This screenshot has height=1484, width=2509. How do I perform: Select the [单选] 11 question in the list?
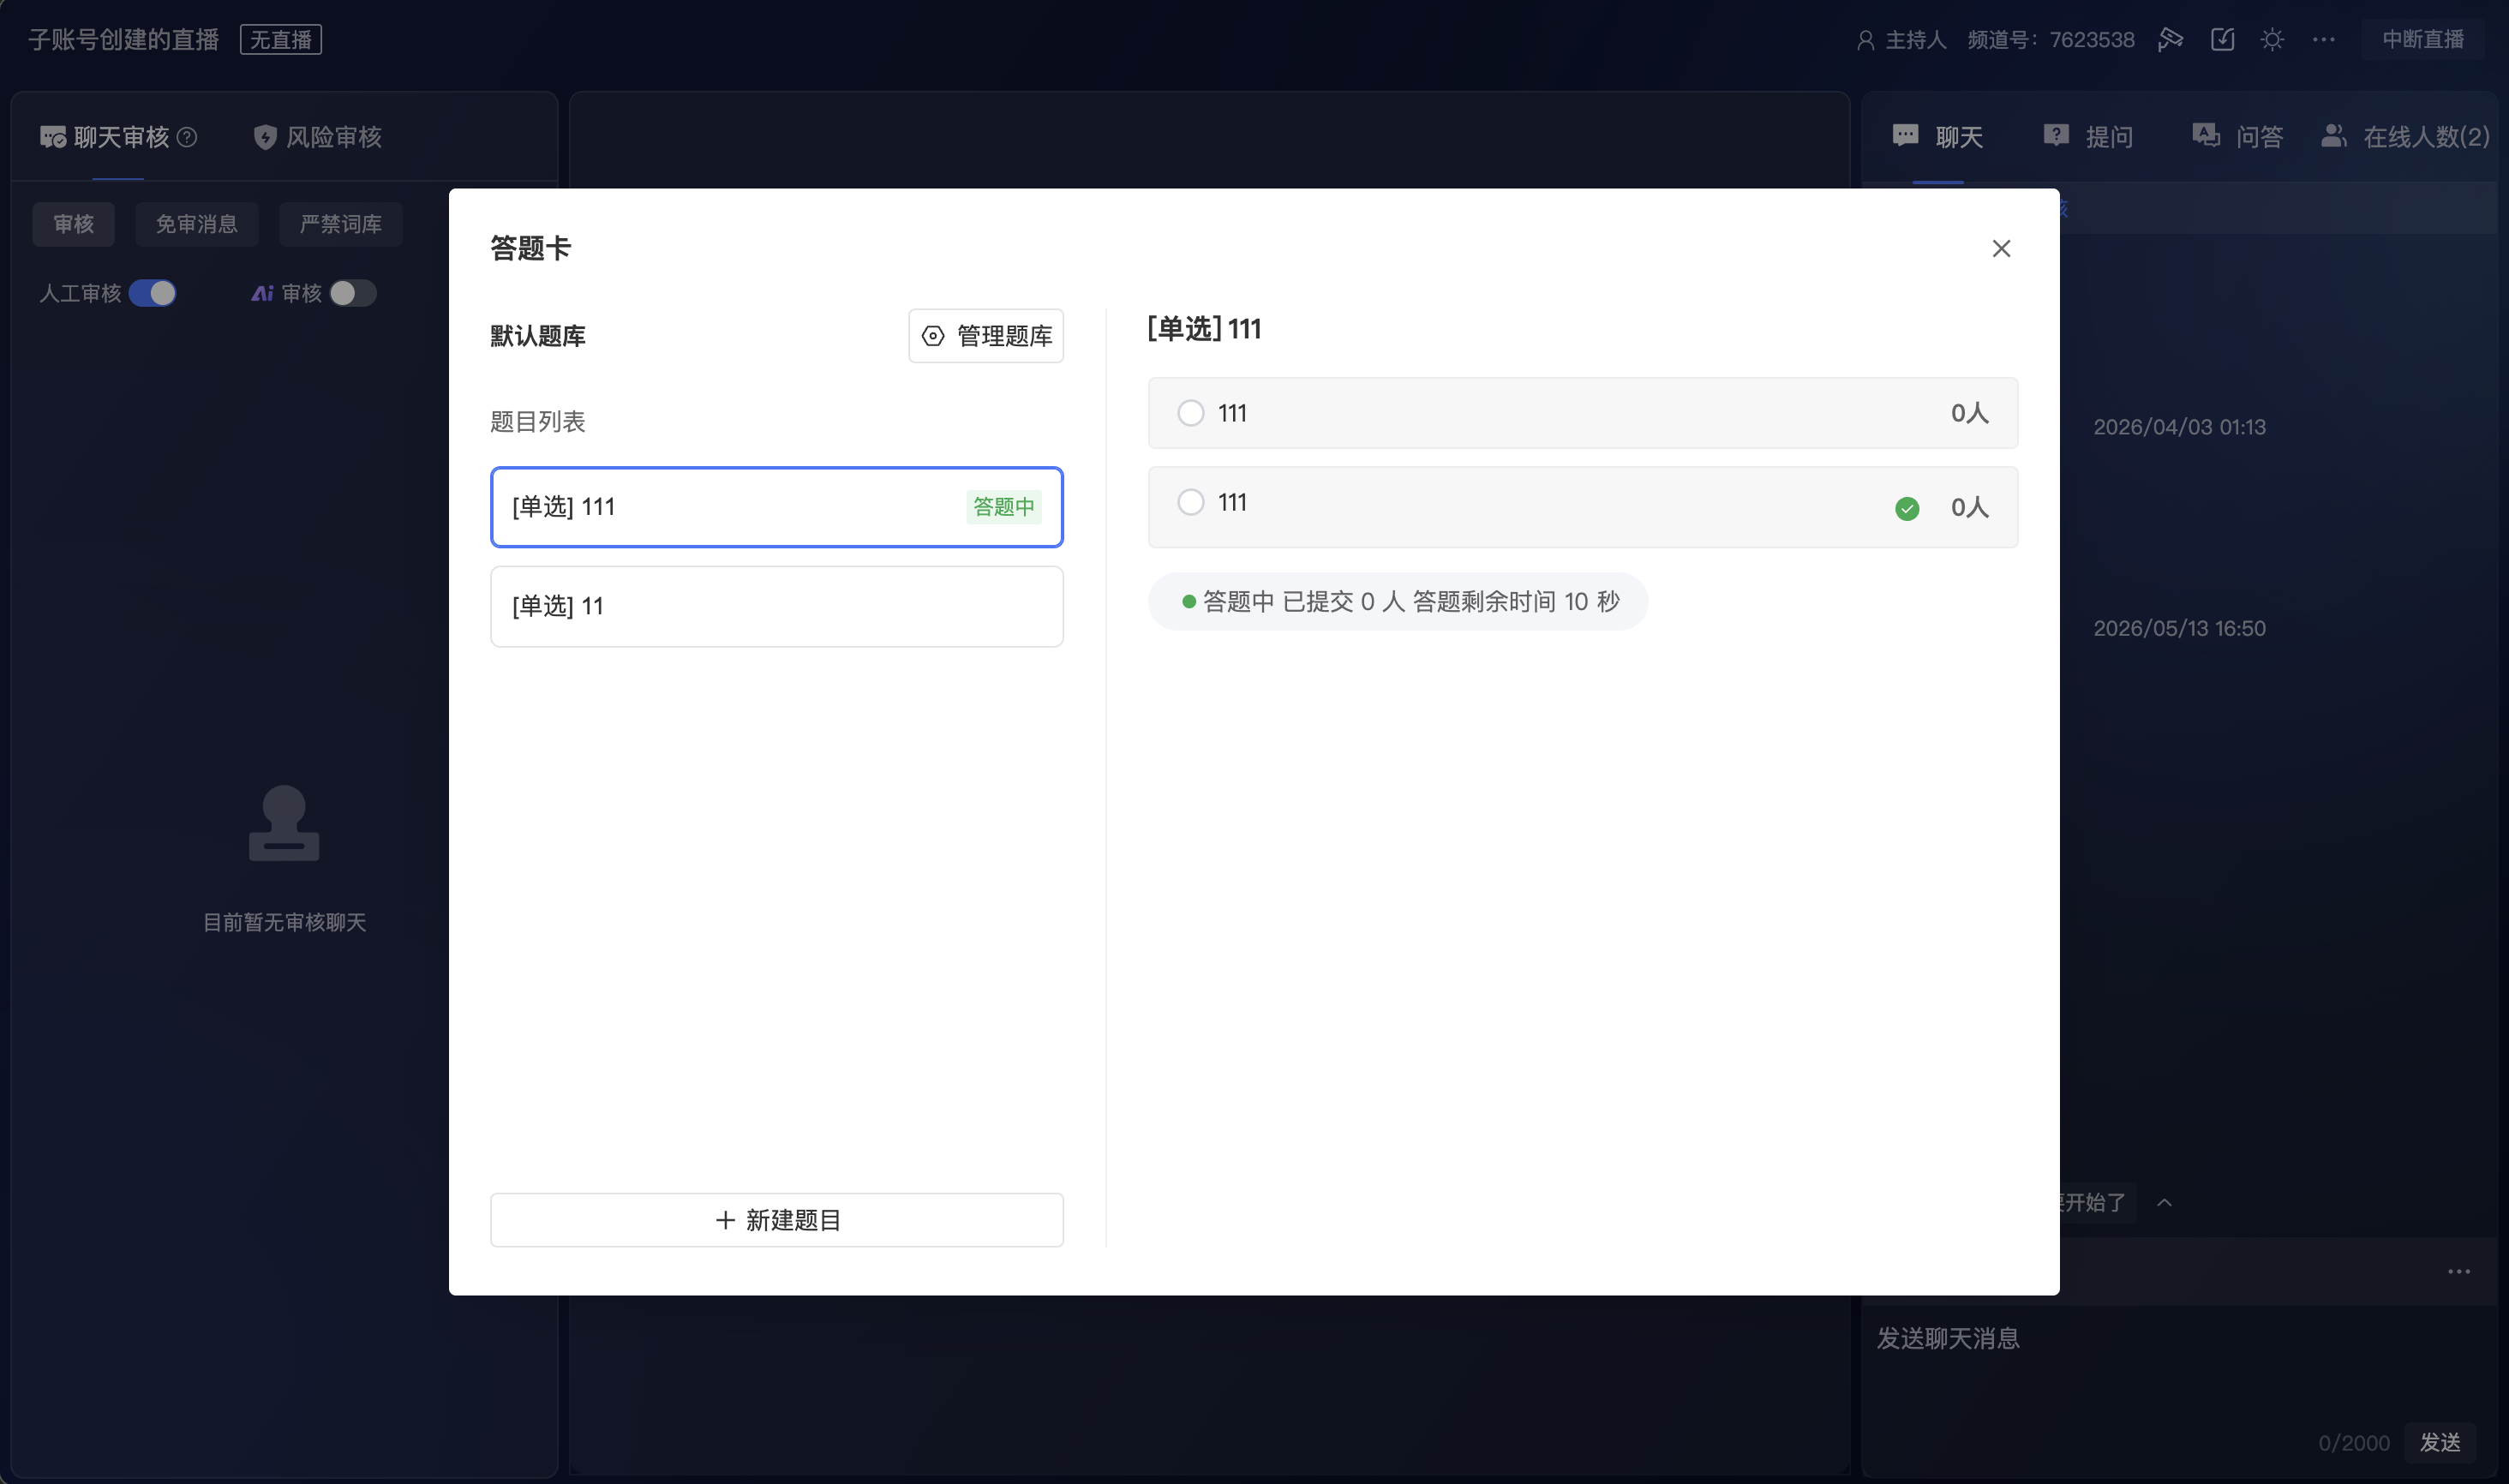777,606
